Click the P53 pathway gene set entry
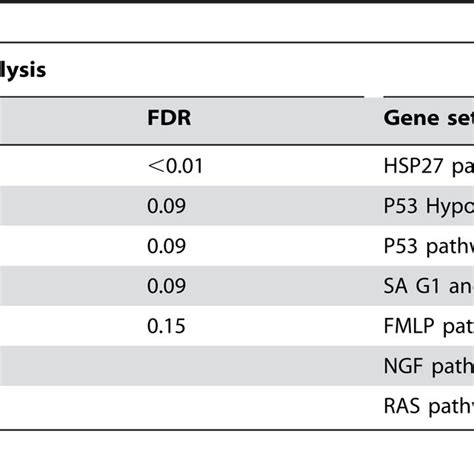Screen dimensions: 474x474 point(429,246)
